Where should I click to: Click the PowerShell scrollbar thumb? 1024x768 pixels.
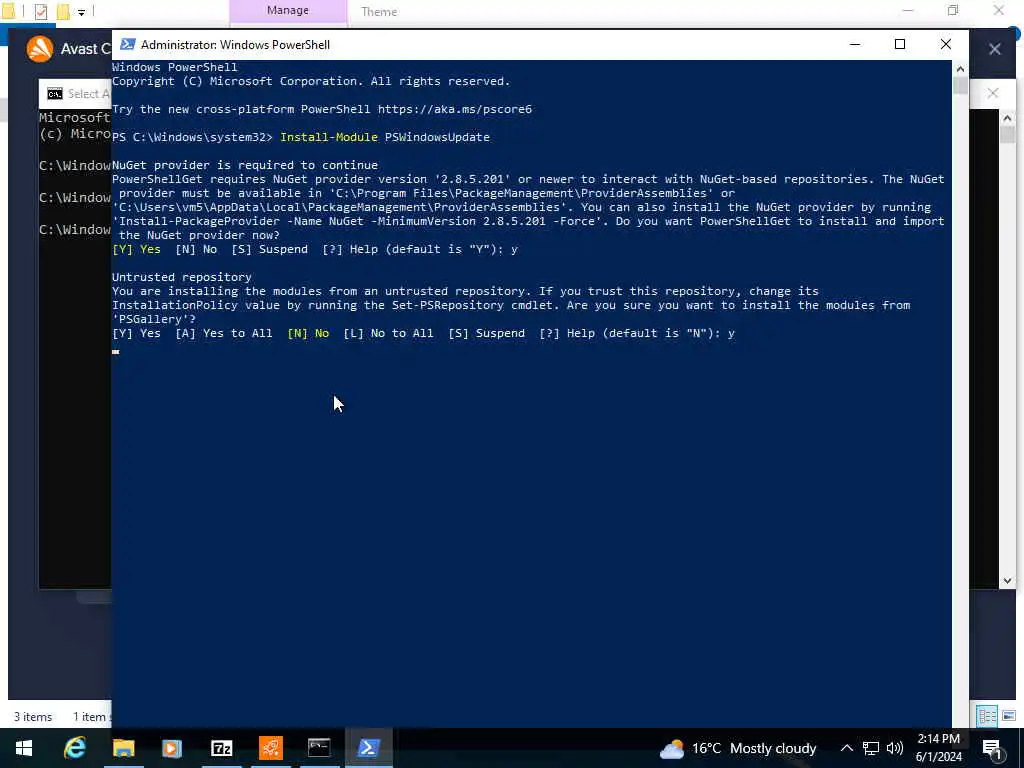click(x=960, y=86)
